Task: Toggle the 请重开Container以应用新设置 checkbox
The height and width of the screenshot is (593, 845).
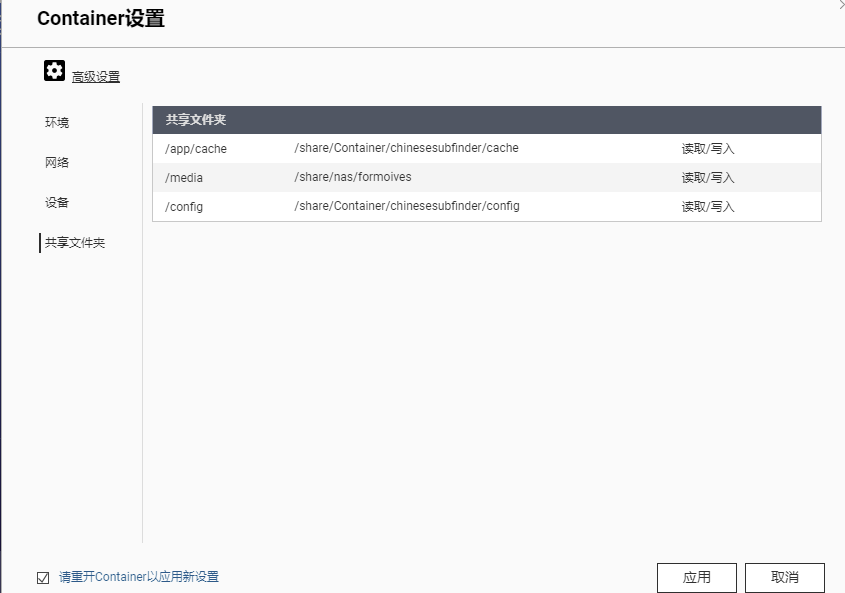Action: click(43, 577)
